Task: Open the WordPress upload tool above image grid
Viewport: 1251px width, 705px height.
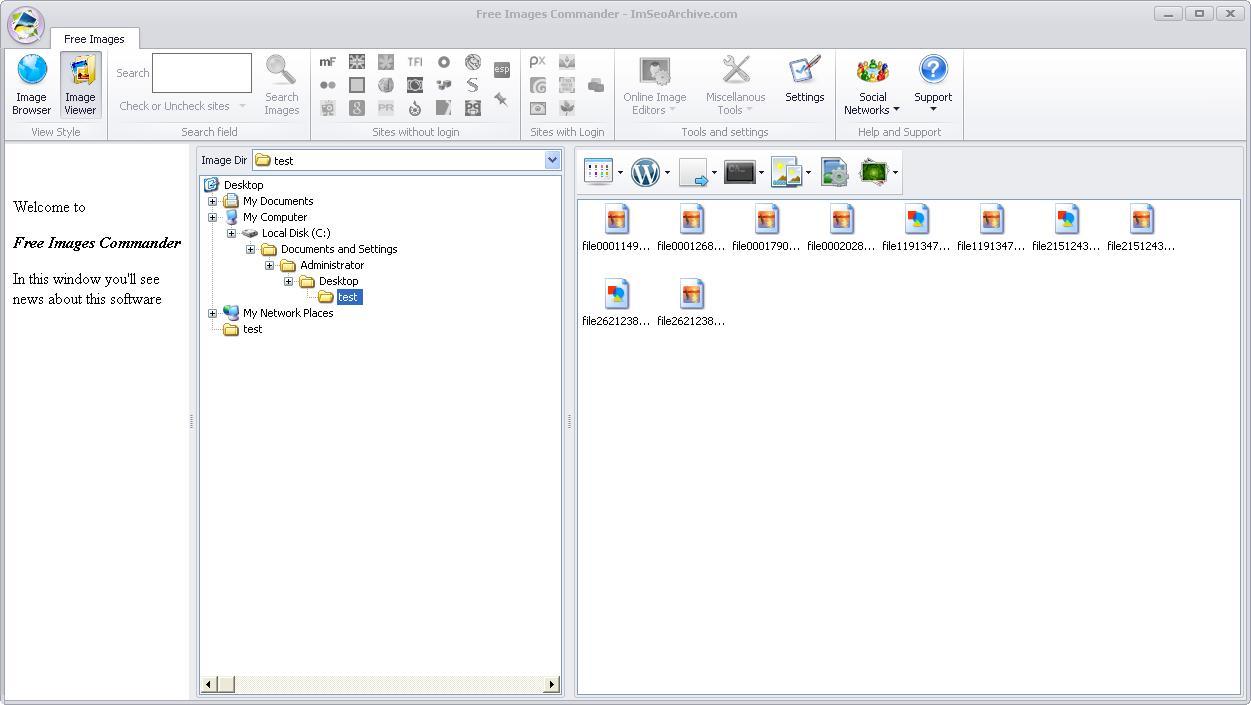Action: click(x=645, y=172)
